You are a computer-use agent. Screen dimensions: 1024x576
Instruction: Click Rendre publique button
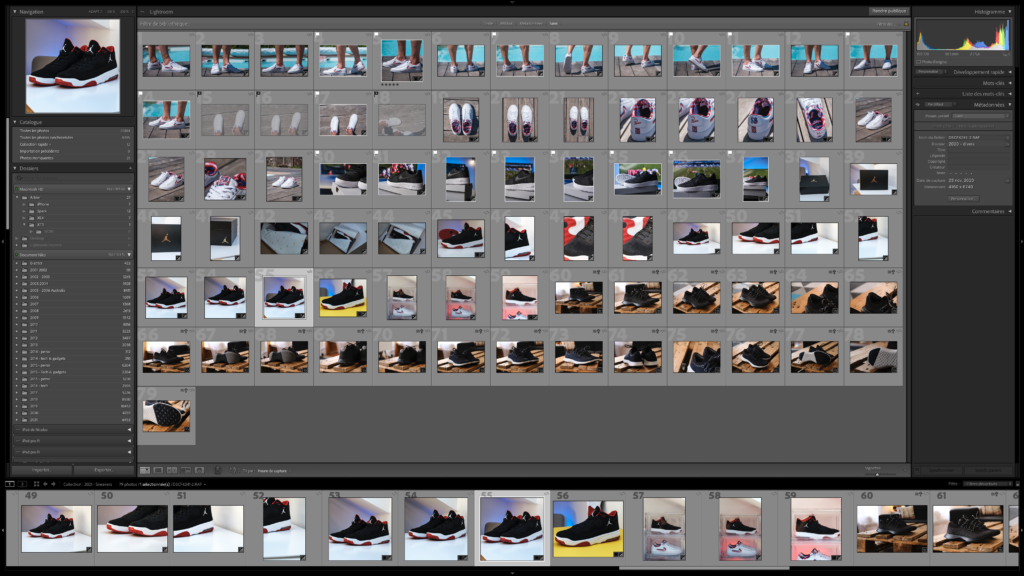click(x=888, y=11)
